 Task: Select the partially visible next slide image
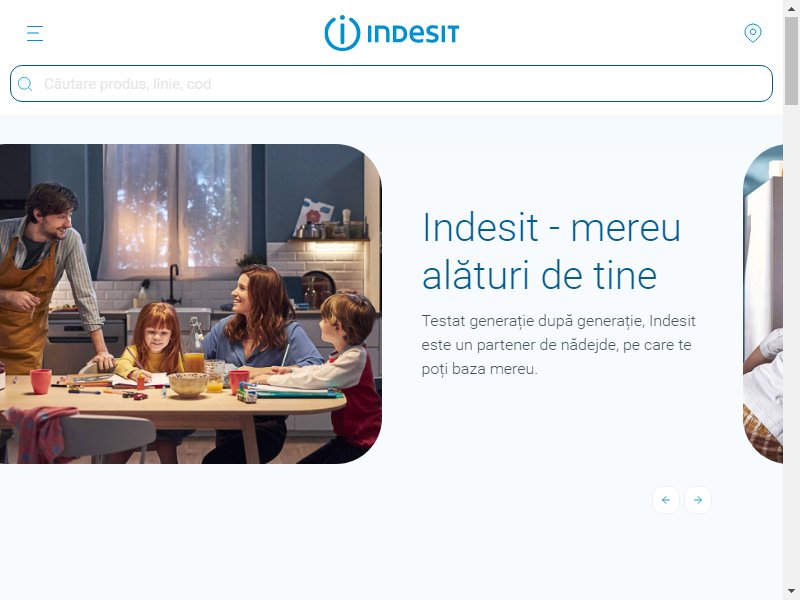click(763, 304)
